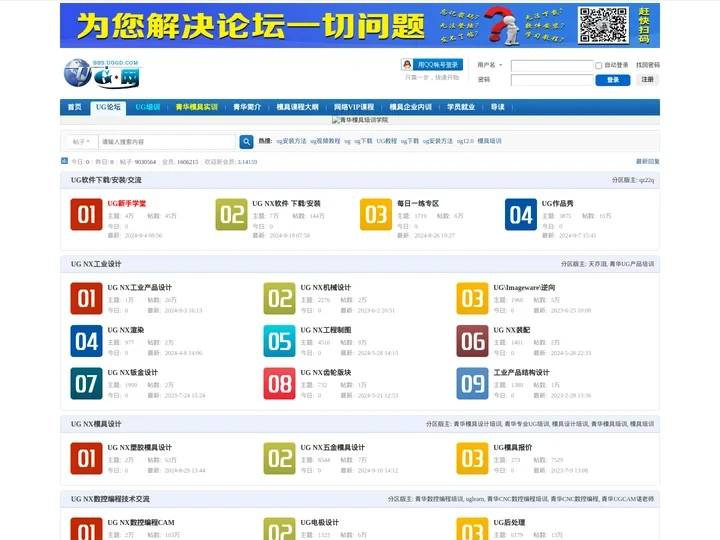Viewport: 720px width, 540px height.
Task: Click moderator link uglearn
Action: pos(475,499)
